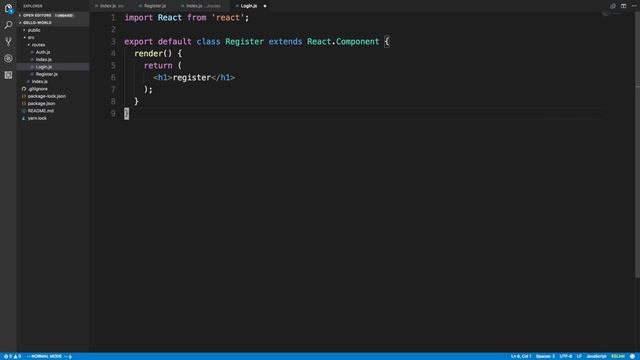Click the UTF-8 encoding indicator

tap(566, 356)
